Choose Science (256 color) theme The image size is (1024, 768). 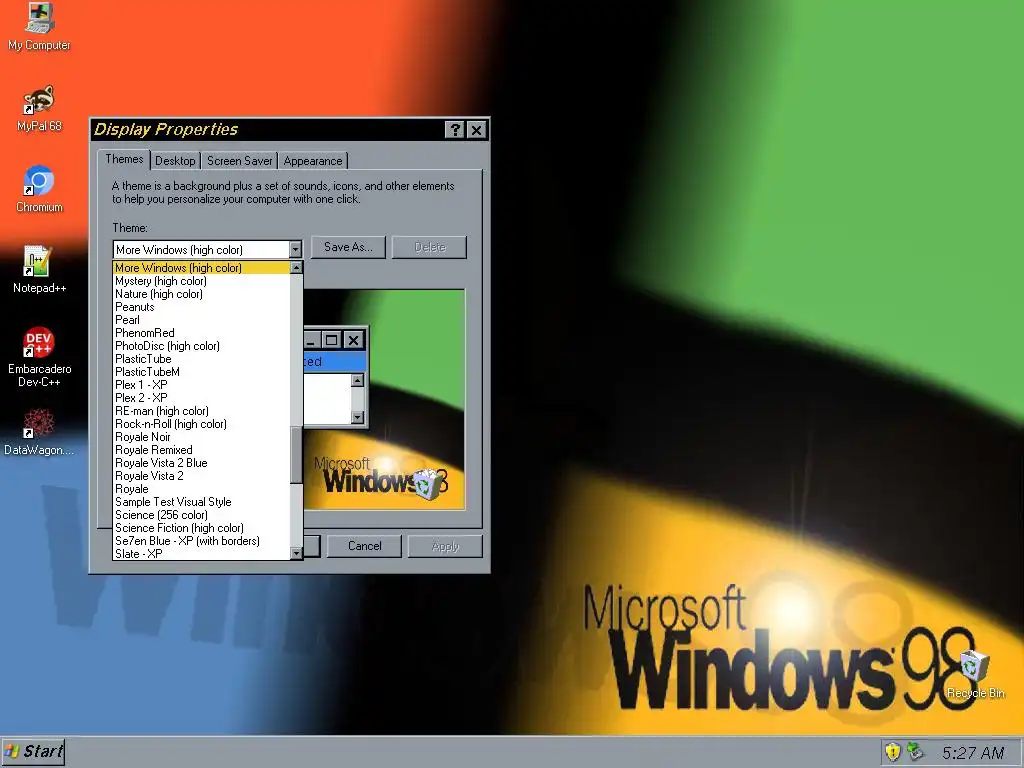click(x=201, y=515)
